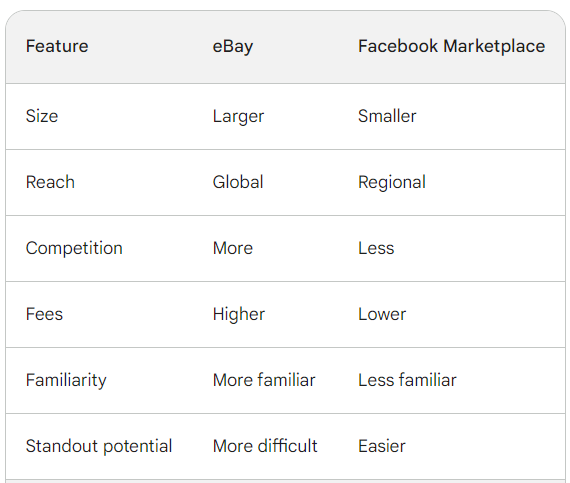Click the Less familiar cell
Image resolution: width=570 pixels, height=483 pixels.
(x=407, y=380)
